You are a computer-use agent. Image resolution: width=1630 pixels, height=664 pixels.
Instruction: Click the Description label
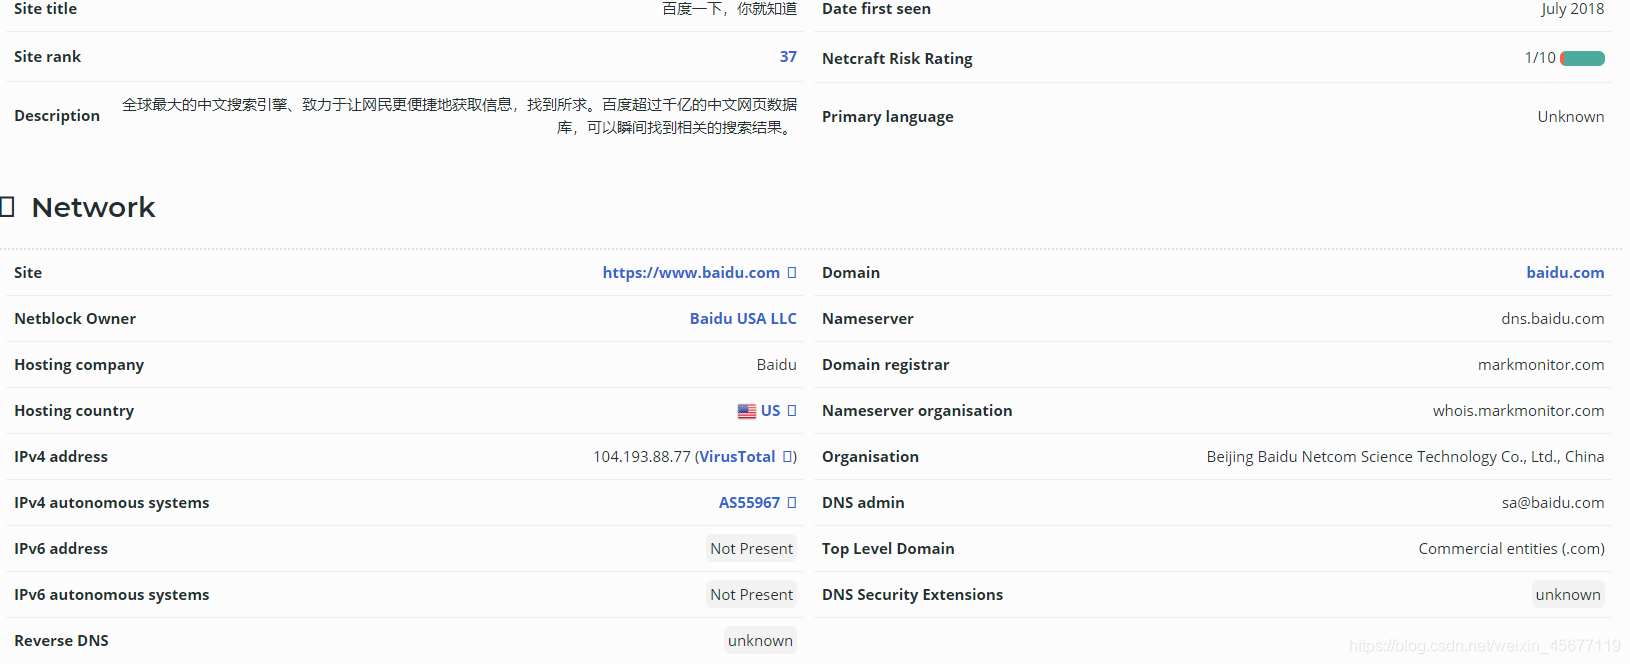(x=57, y=116)
